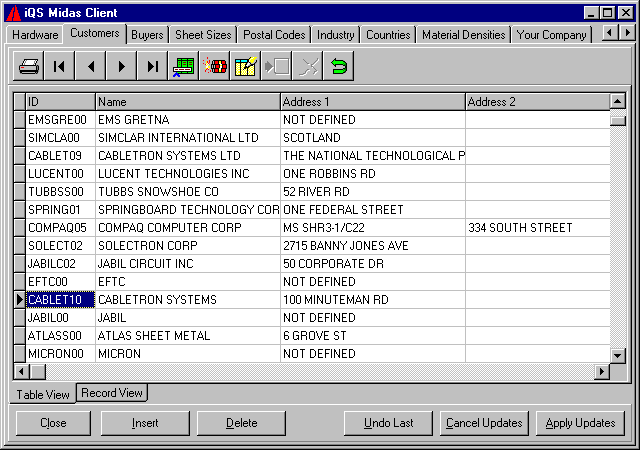Click the JABIL CIRCUIT INC cell
640x450 pixels.
tap(188, 263)
